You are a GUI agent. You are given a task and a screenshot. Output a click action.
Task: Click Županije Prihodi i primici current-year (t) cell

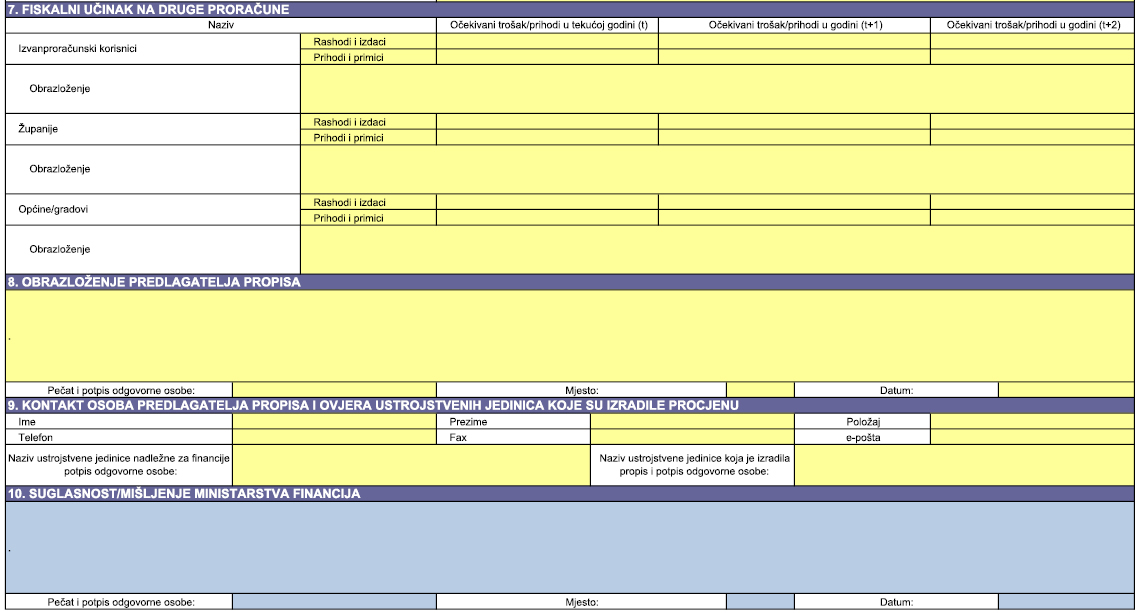click(547, 137)
